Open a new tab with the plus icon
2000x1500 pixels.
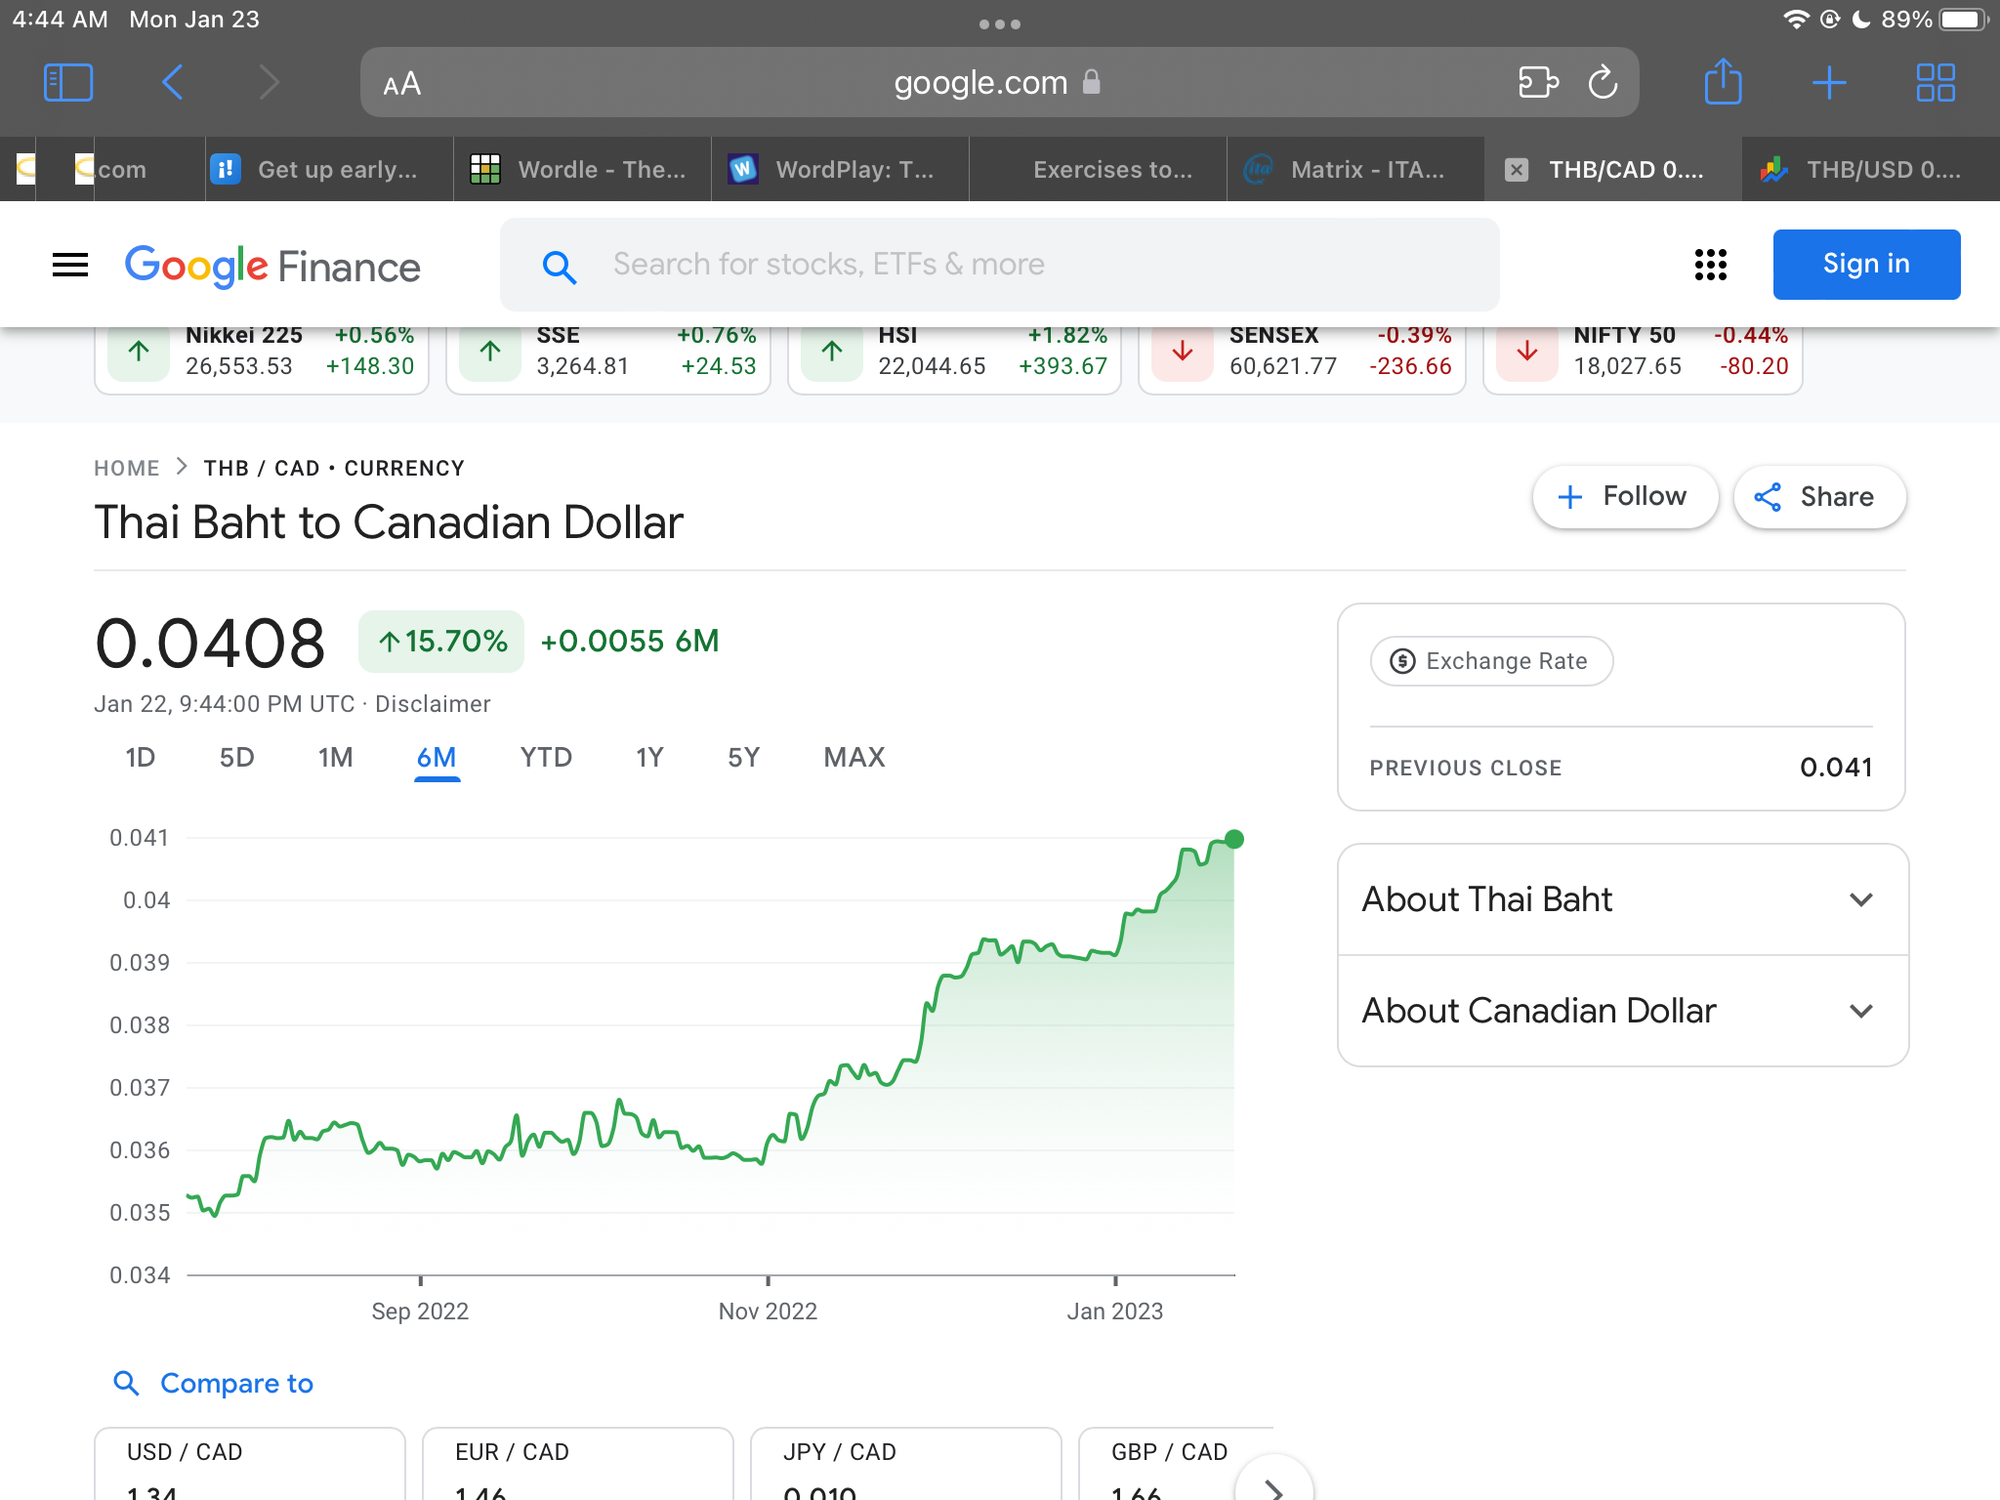[x=1829, y=82]
